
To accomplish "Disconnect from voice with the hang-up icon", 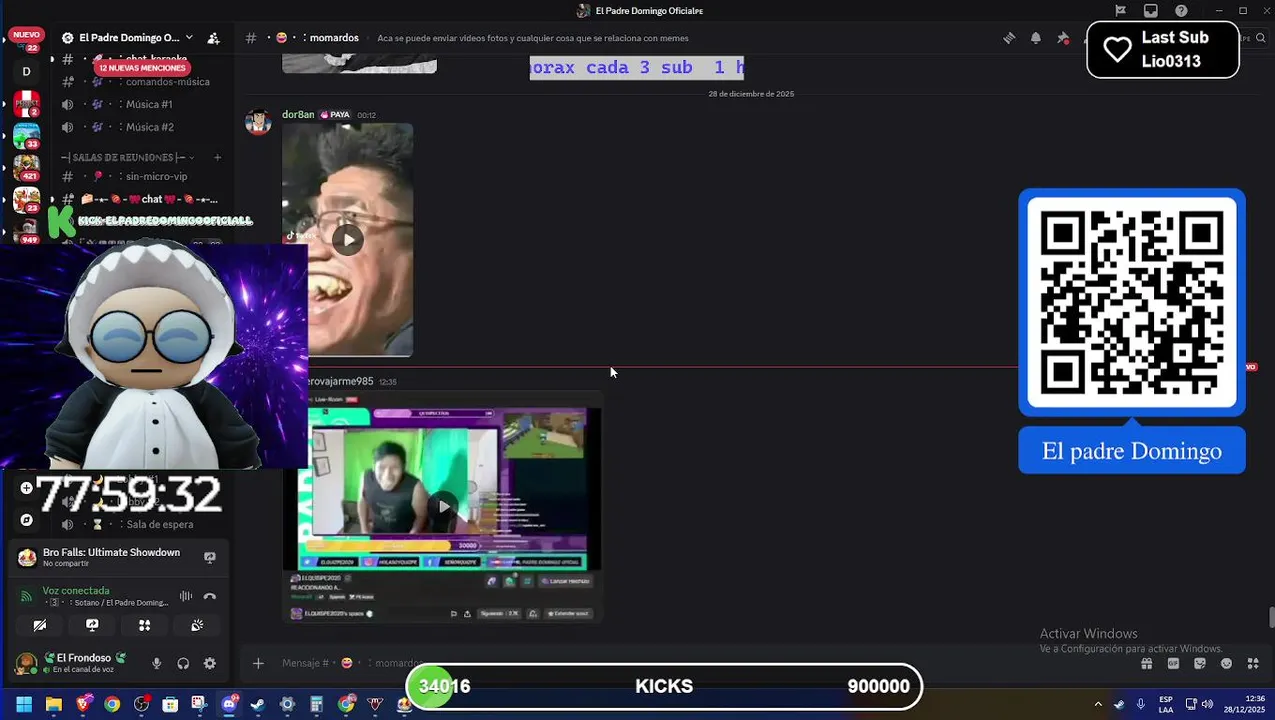I will [x=209, y=596].
